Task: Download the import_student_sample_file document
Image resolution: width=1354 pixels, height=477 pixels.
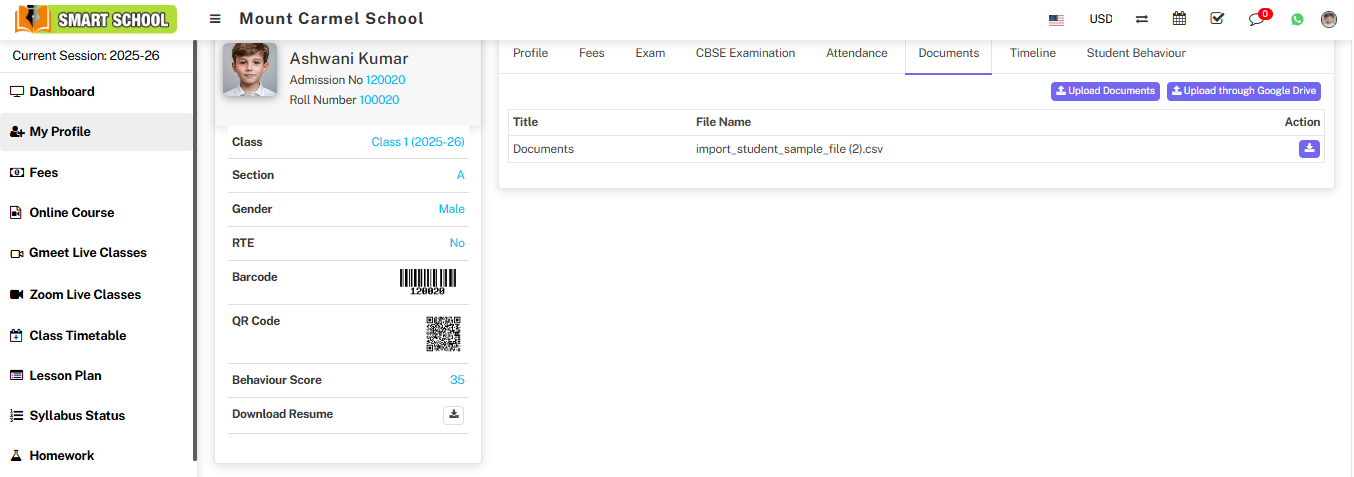Action: (1309, 149)
